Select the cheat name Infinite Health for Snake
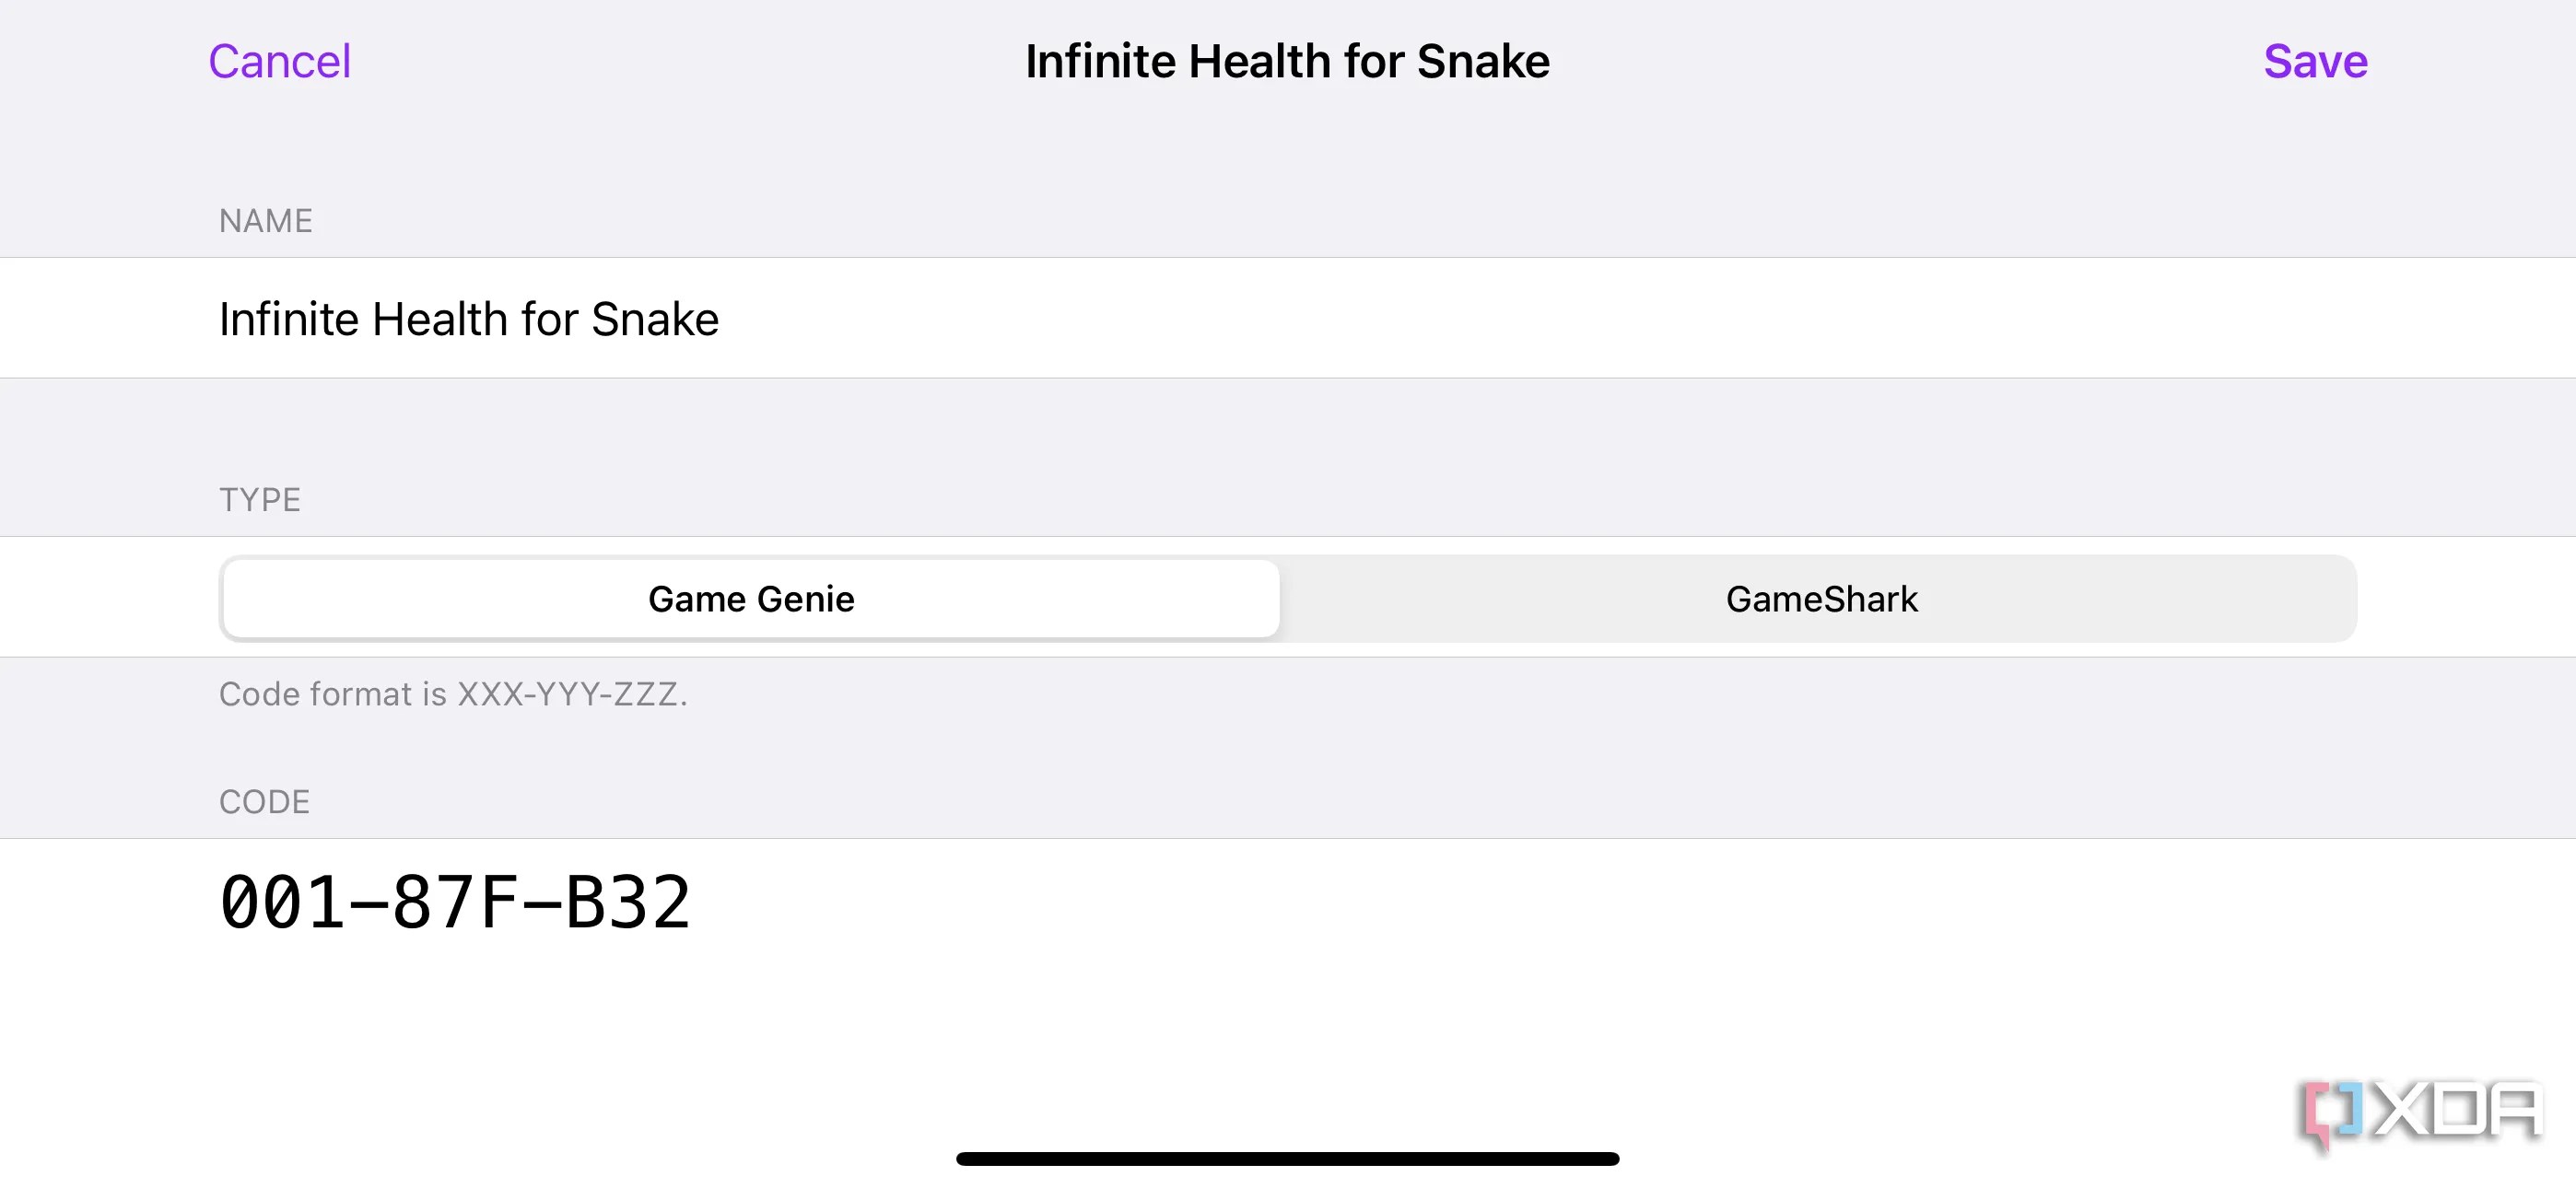The image size is (2576, 1188). (x=468, y=318)
